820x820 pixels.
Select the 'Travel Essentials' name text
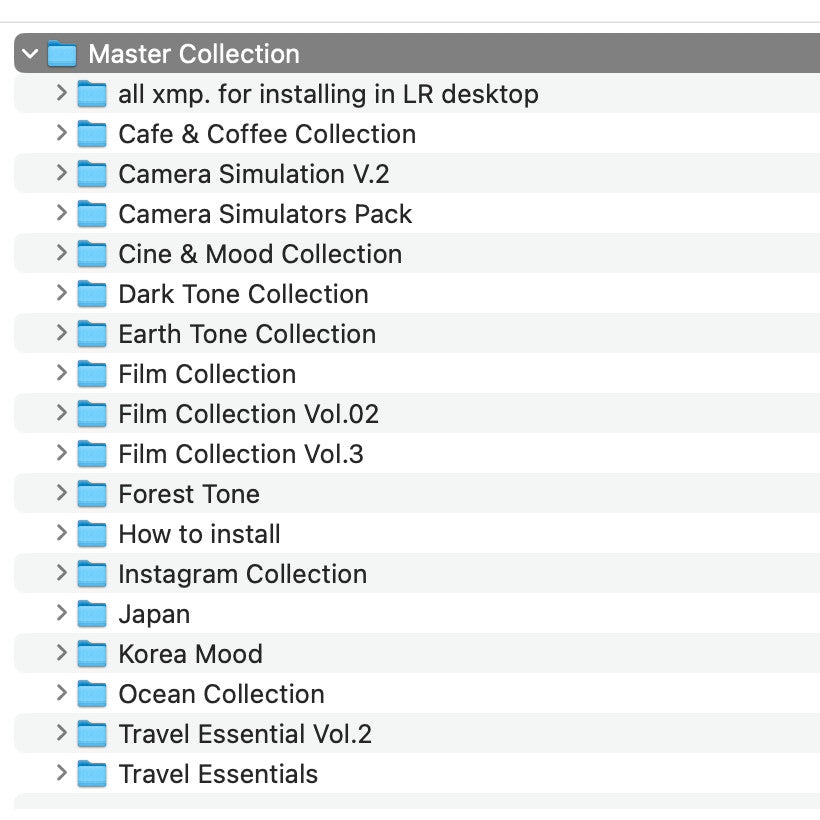218,775
